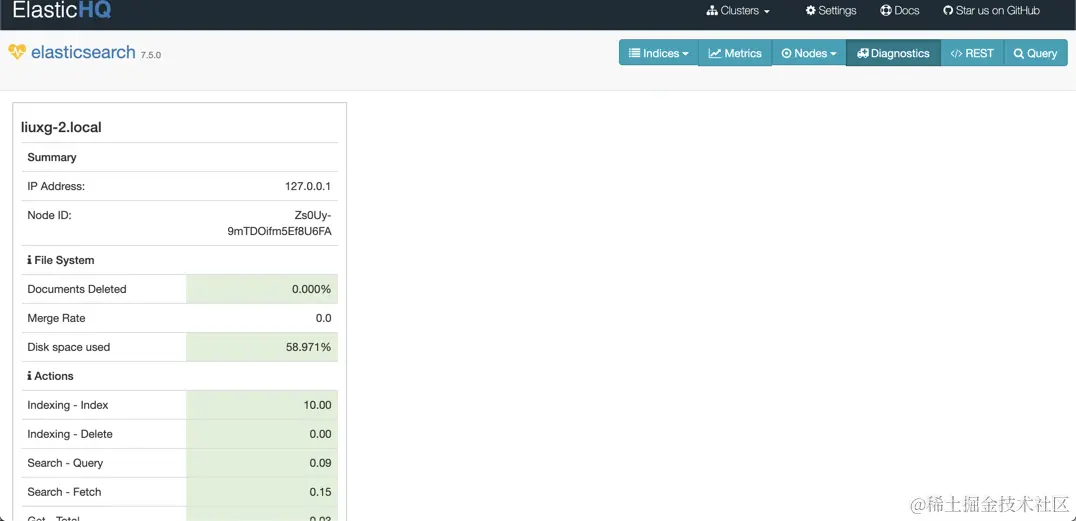Click the Query magnifier icon
The image size is (1076, 521).
[x=1018, y=53]
